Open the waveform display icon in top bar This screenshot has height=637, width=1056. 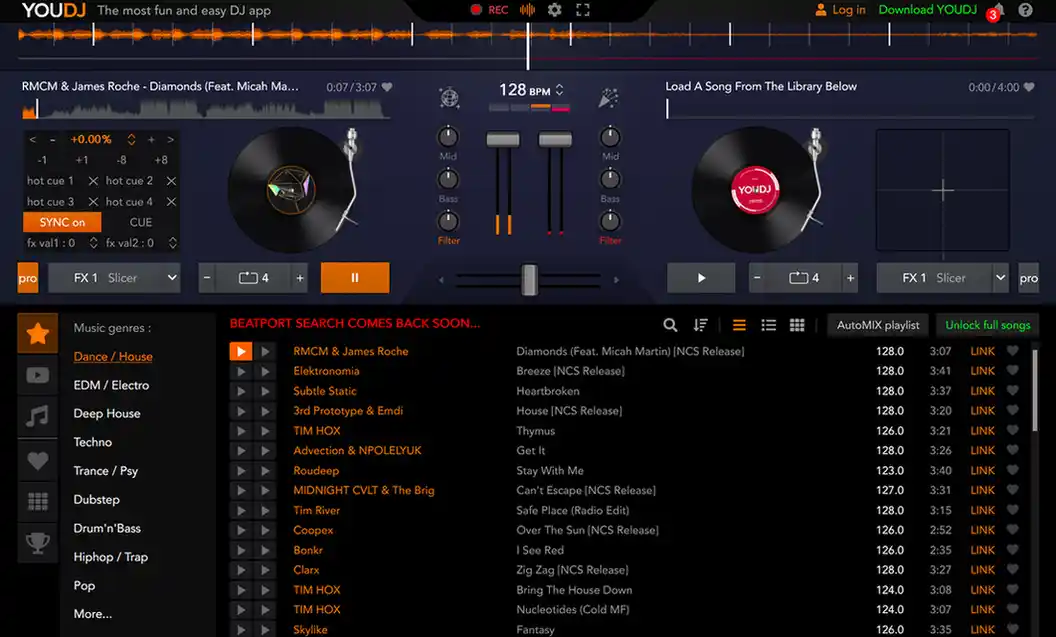click(x=527, y=9)
